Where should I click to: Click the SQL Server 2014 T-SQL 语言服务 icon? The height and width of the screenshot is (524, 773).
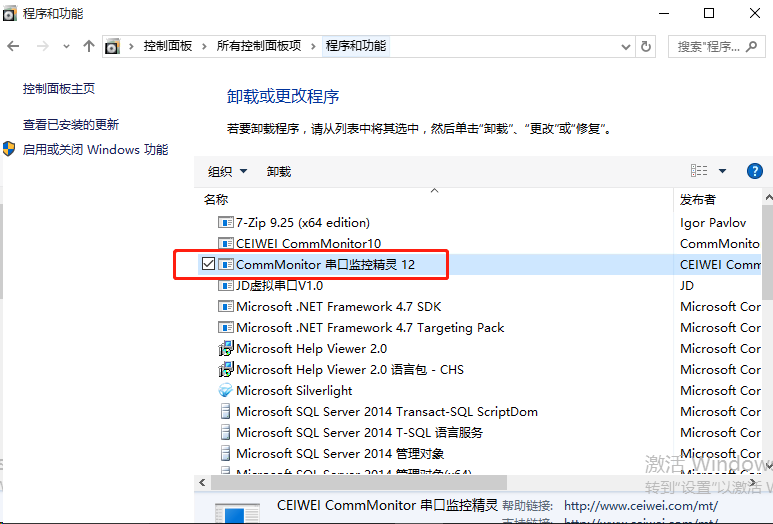tap(225, 432)
